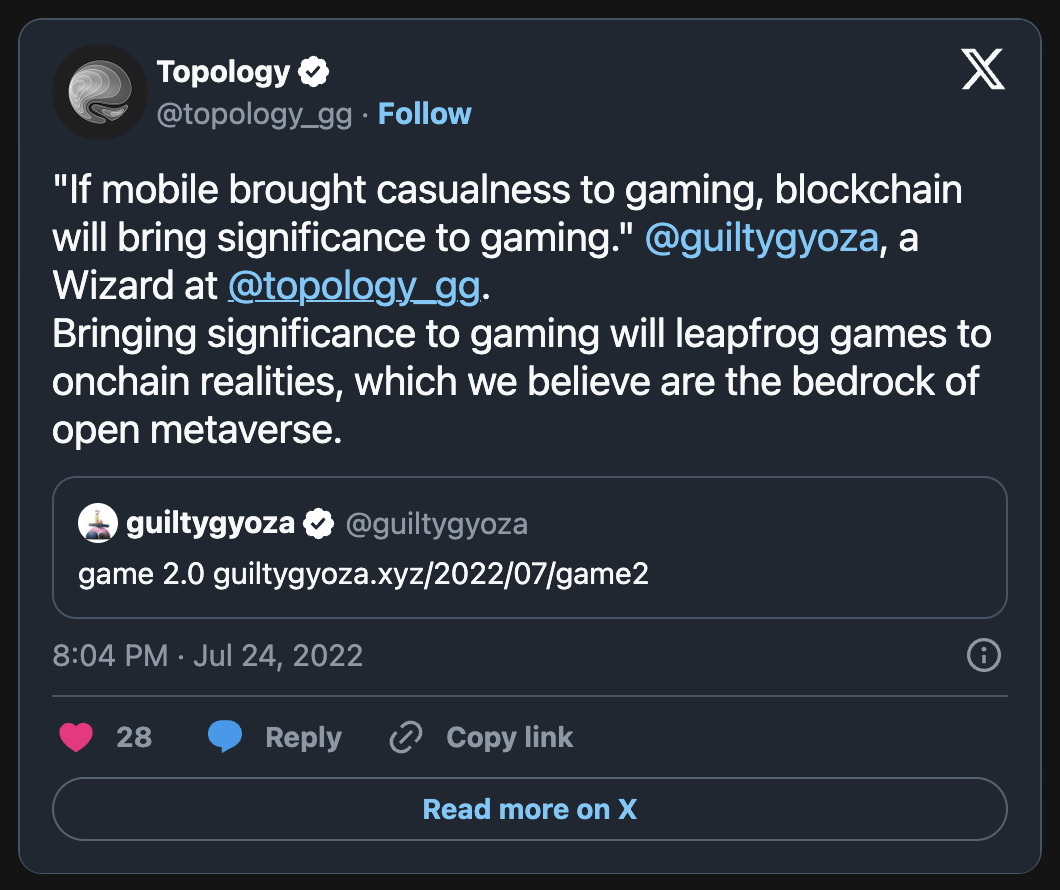Viewport: 1060px width, 890px height.
Task: Click Topology's verified badge
Action: 315,72
